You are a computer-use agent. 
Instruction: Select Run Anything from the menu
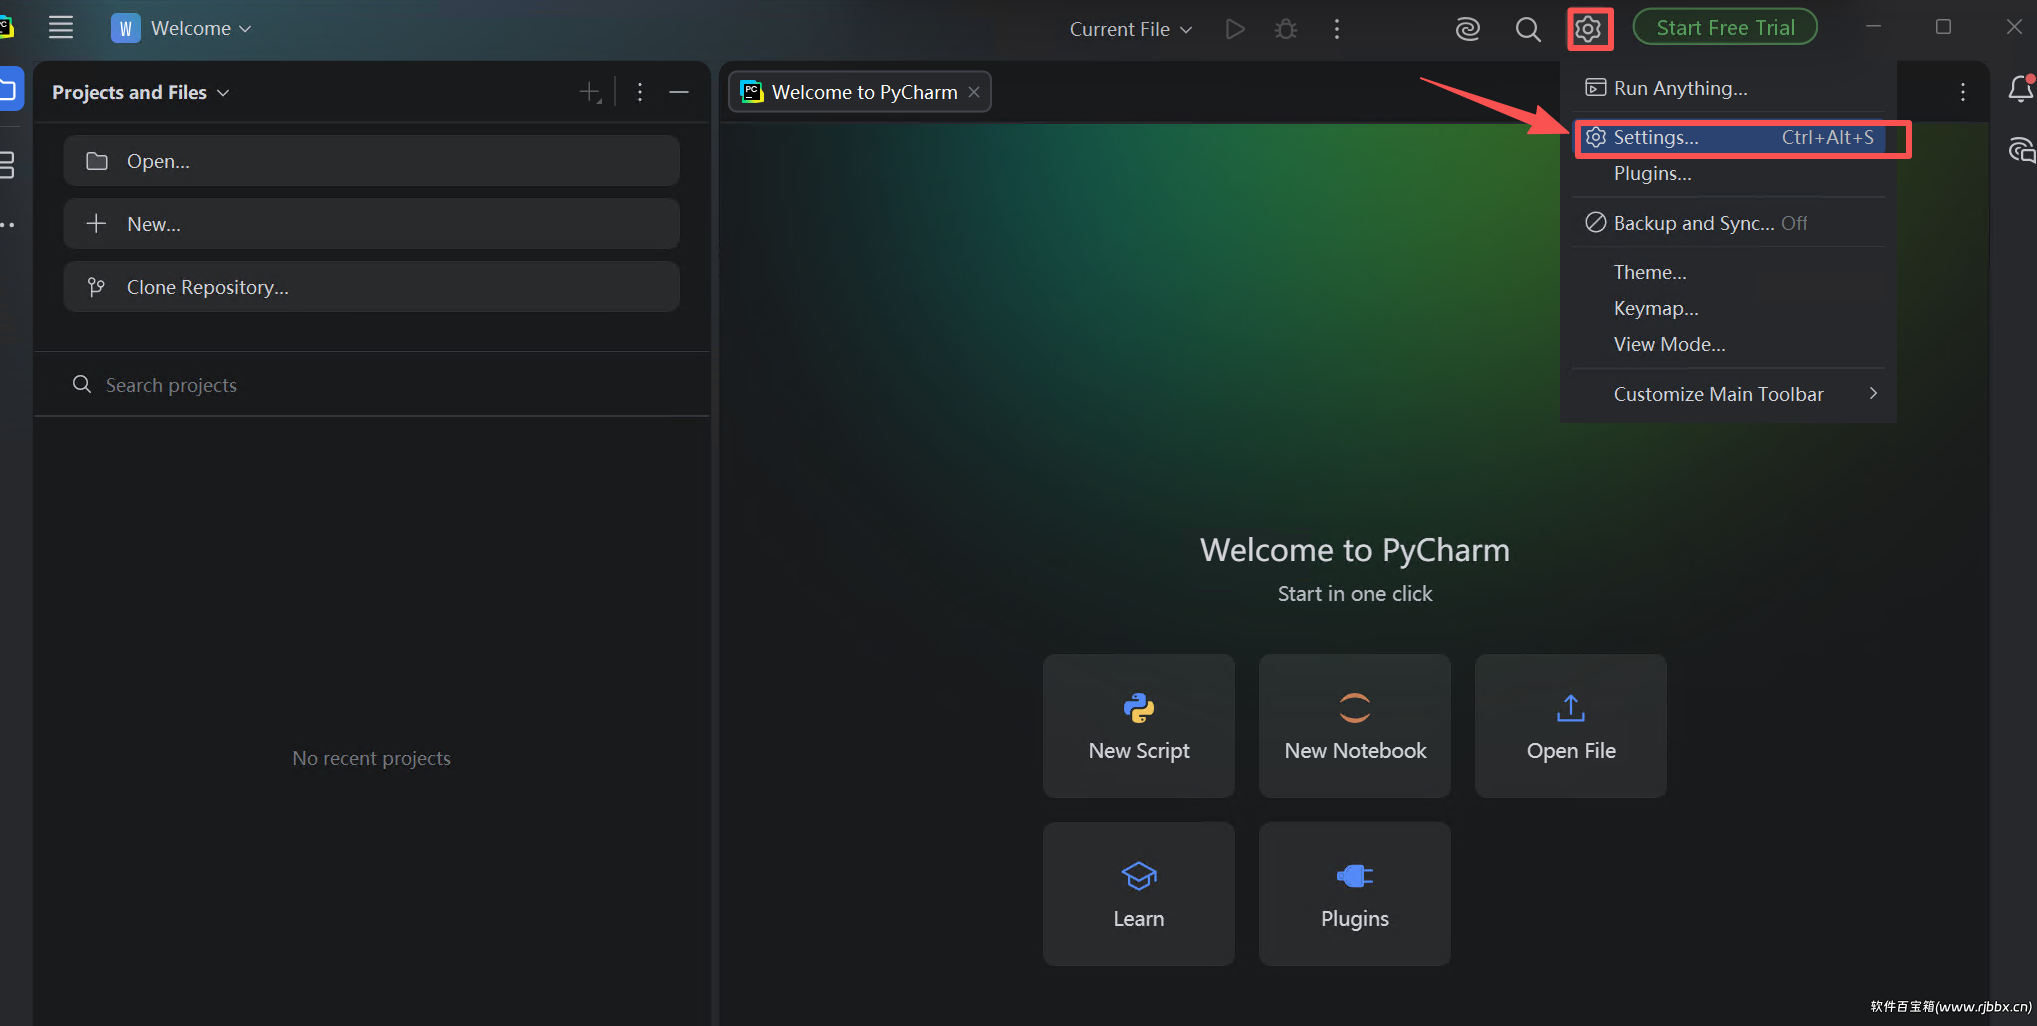pyautogui.click(x=1728, y=88)
